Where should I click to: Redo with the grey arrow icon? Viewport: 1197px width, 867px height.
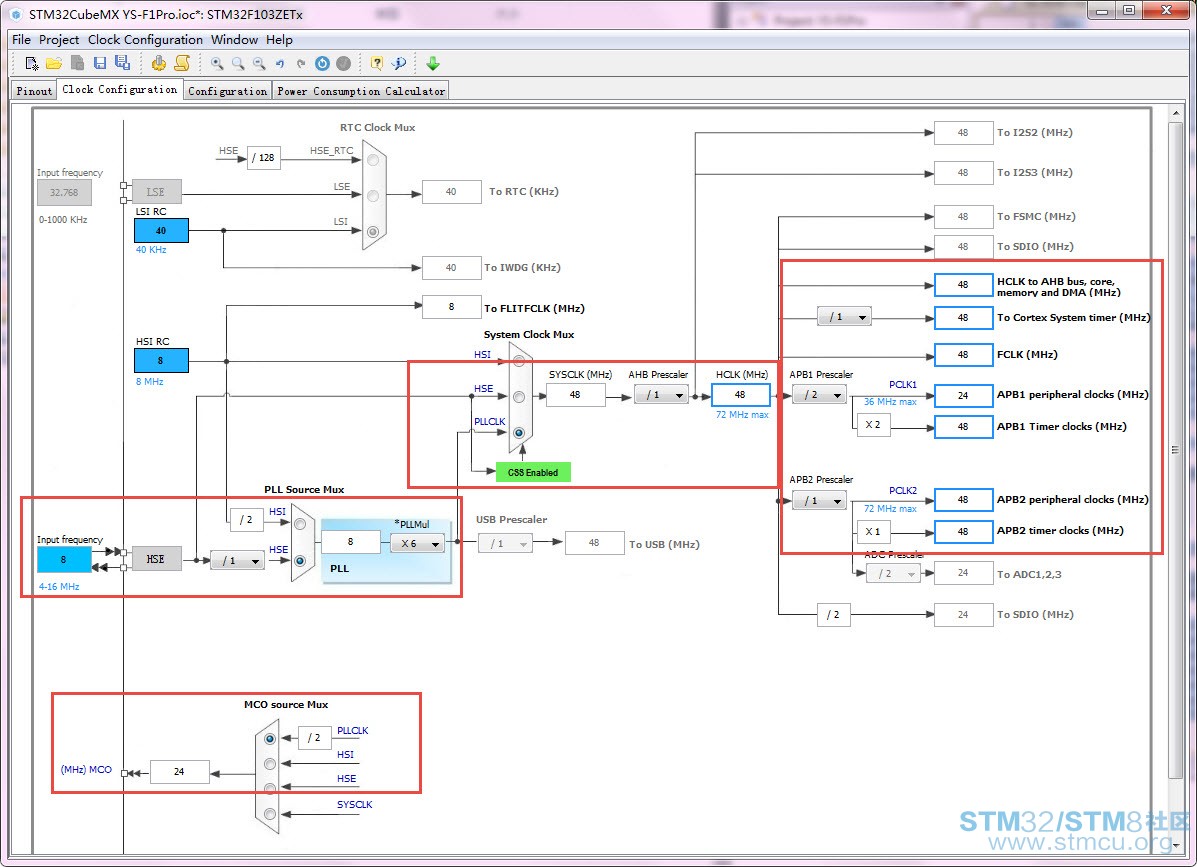pyautogui.click(x=301, y=63)
